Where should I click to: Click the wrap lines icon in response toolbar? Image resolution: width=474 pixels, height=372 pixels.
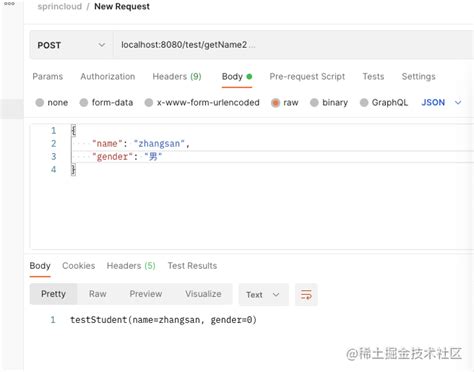(x=306, y=295)
